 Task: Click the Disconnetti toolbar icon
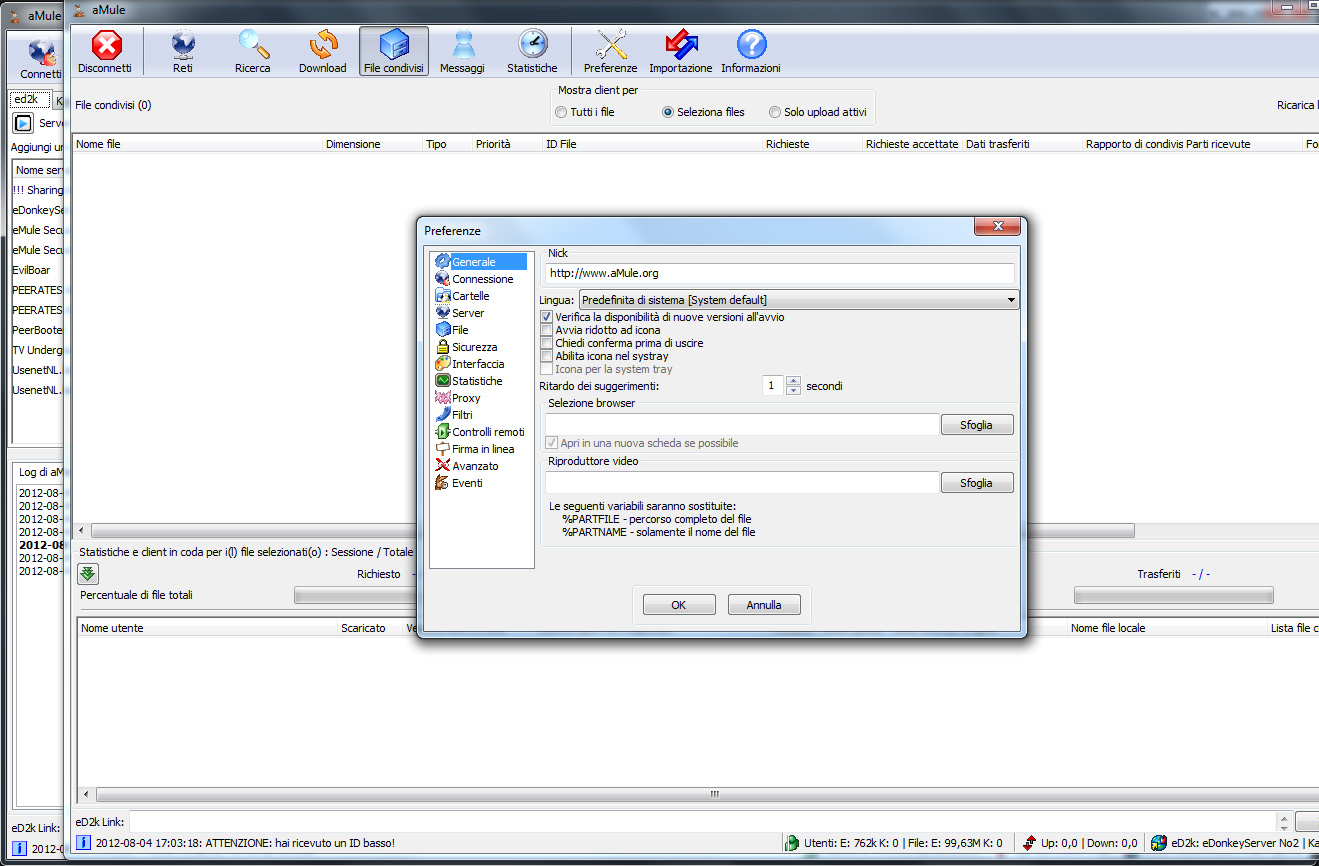(x=105, y=52)
